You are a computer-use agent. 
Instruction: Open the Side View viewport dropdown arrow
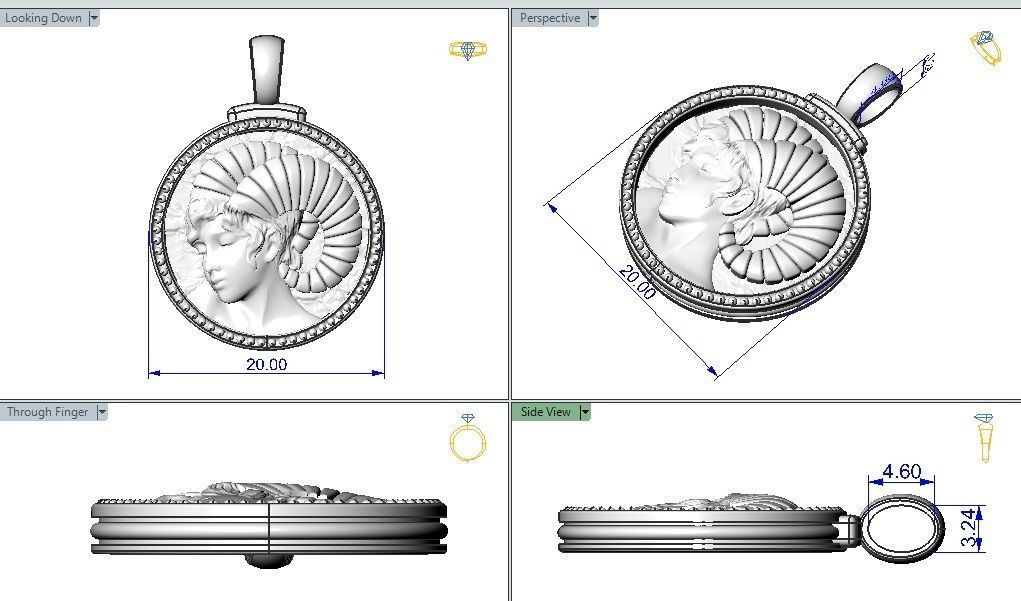(x=585, y=412)
